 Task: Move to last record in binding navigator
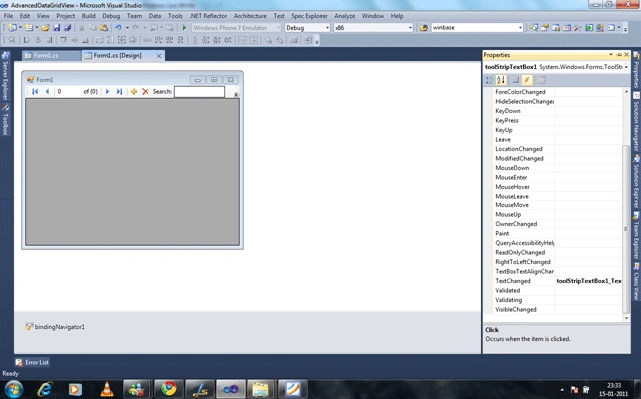point(119,92)
